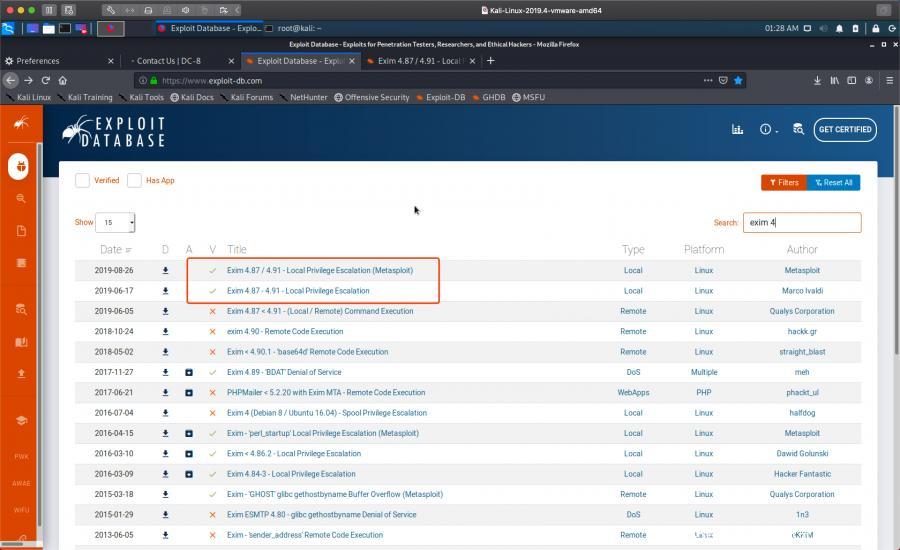The height and width of the screenshot is (550, 900).
Task: Download the 2016-07-04 Exim 4 Spool exploit
Action: [x=165, y=413]
